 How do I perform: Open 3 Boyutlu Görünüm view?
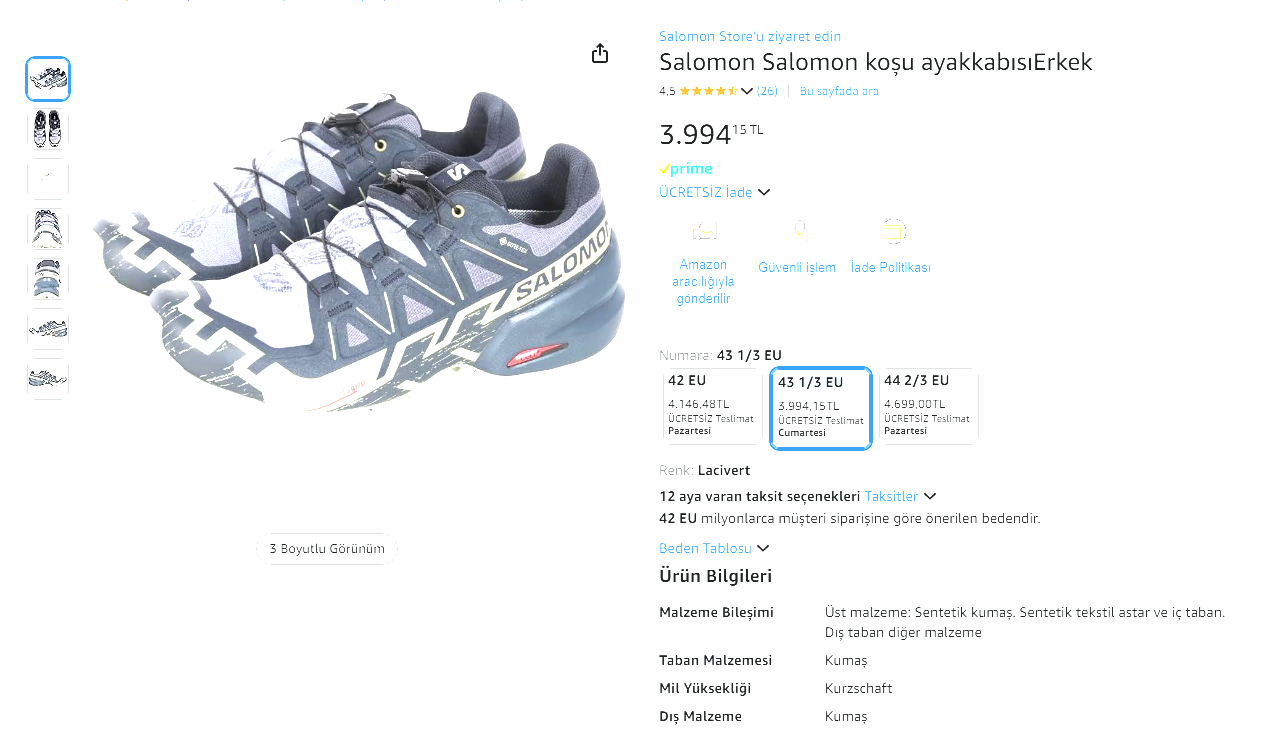[327, 549]
